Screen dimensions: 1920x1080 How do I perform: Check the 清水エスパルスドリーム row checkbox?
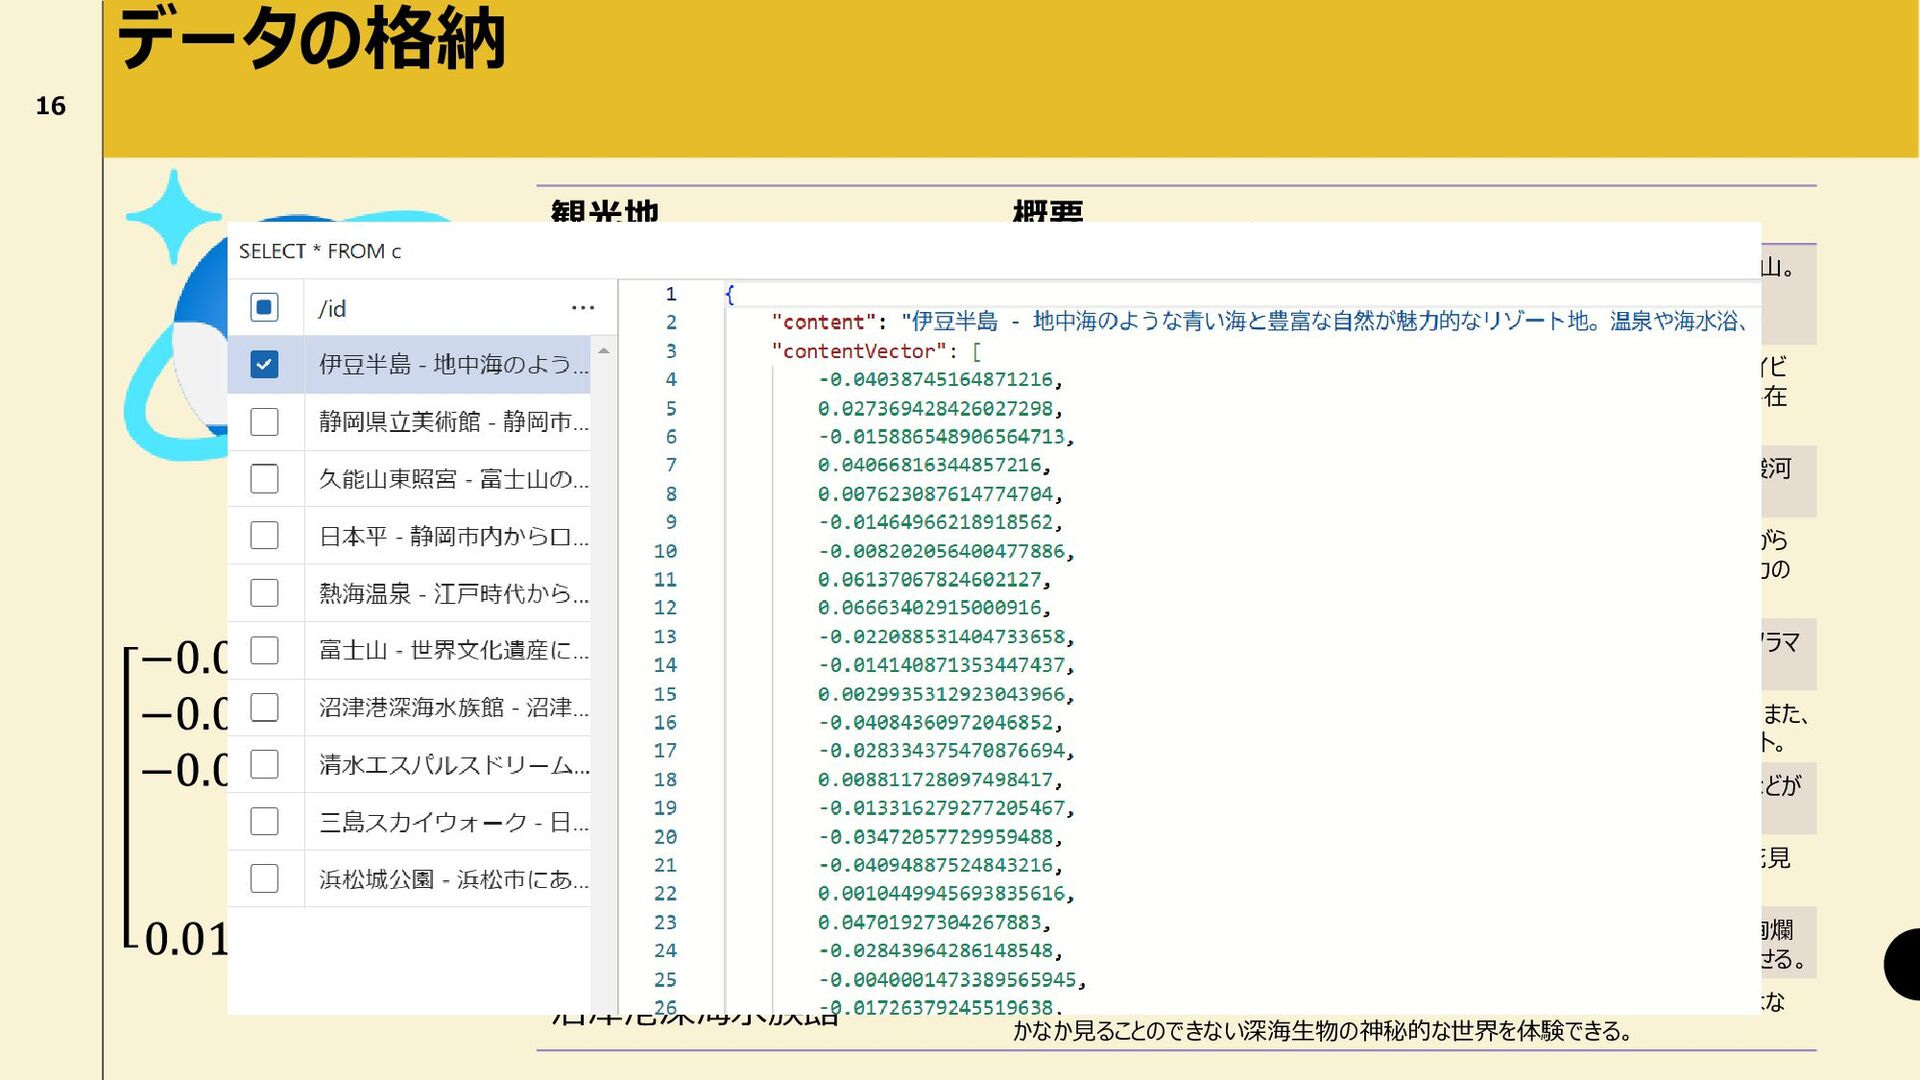(x=264, y=764)
